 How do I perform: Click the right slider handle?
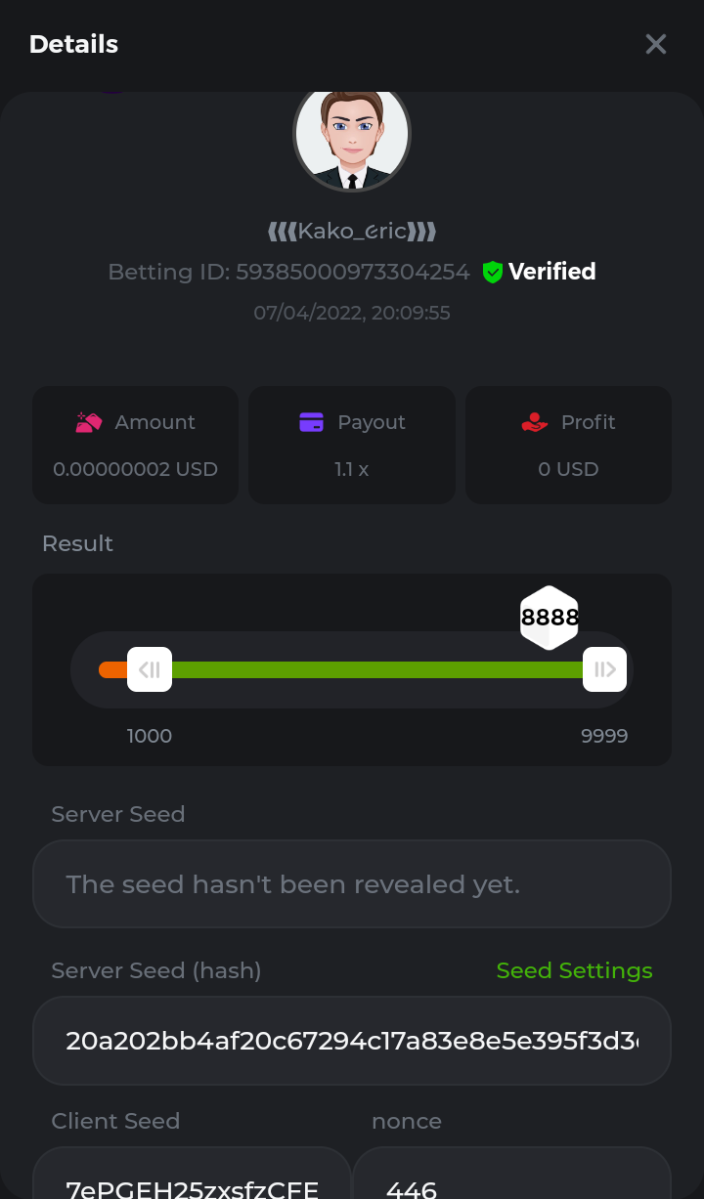click(605, 669)
